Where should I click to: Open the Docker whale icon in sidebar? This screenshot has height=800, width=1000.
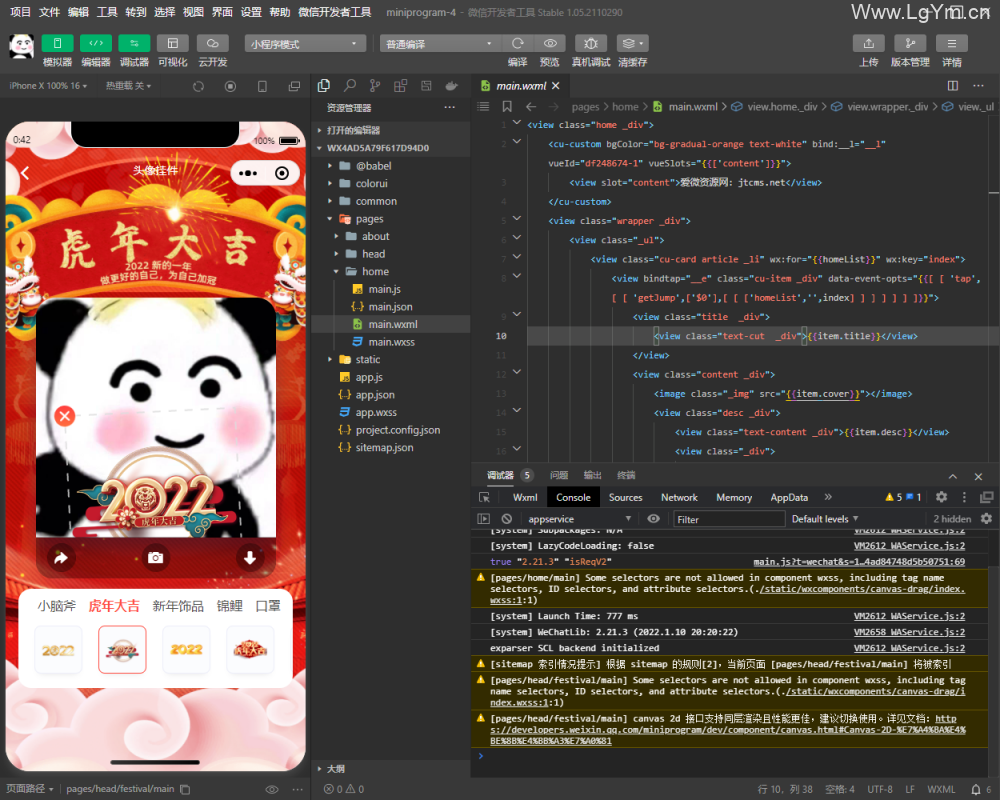pos(452,85)
